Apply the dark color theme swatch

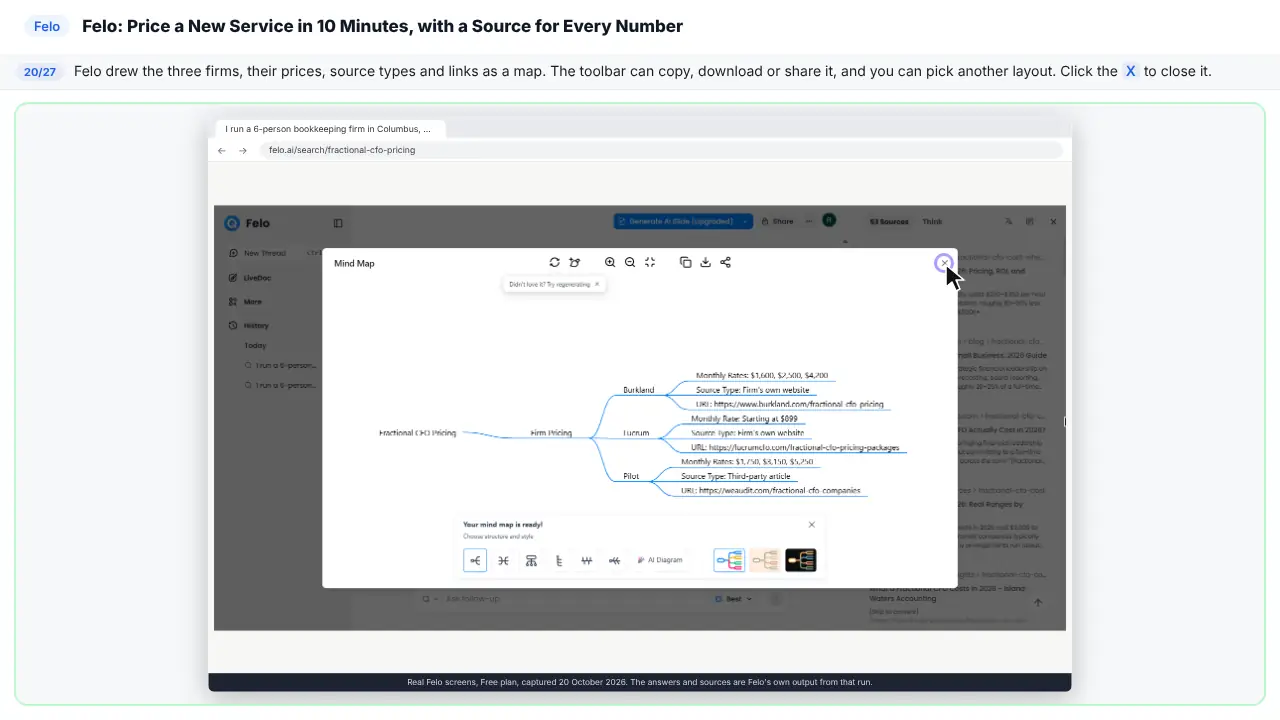click(801, 561)
